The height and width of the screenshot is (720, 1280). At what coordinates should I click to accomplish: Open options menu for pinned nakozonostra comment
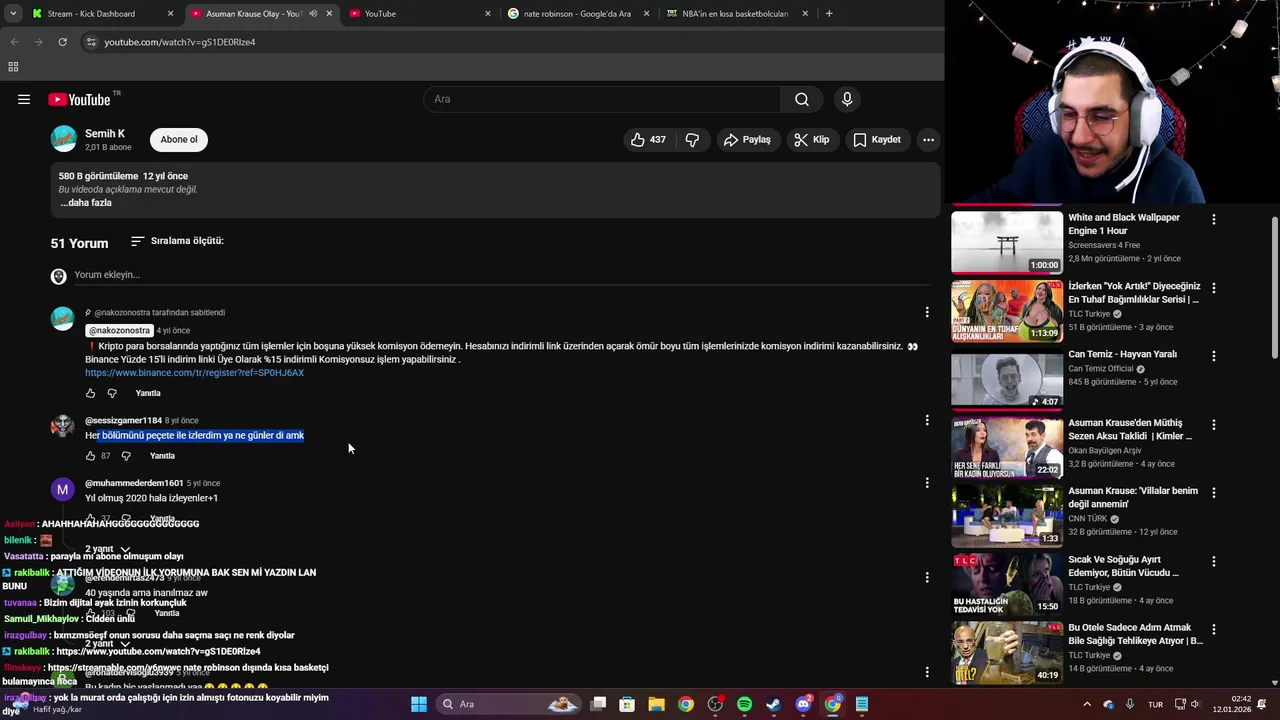[927, 312]
